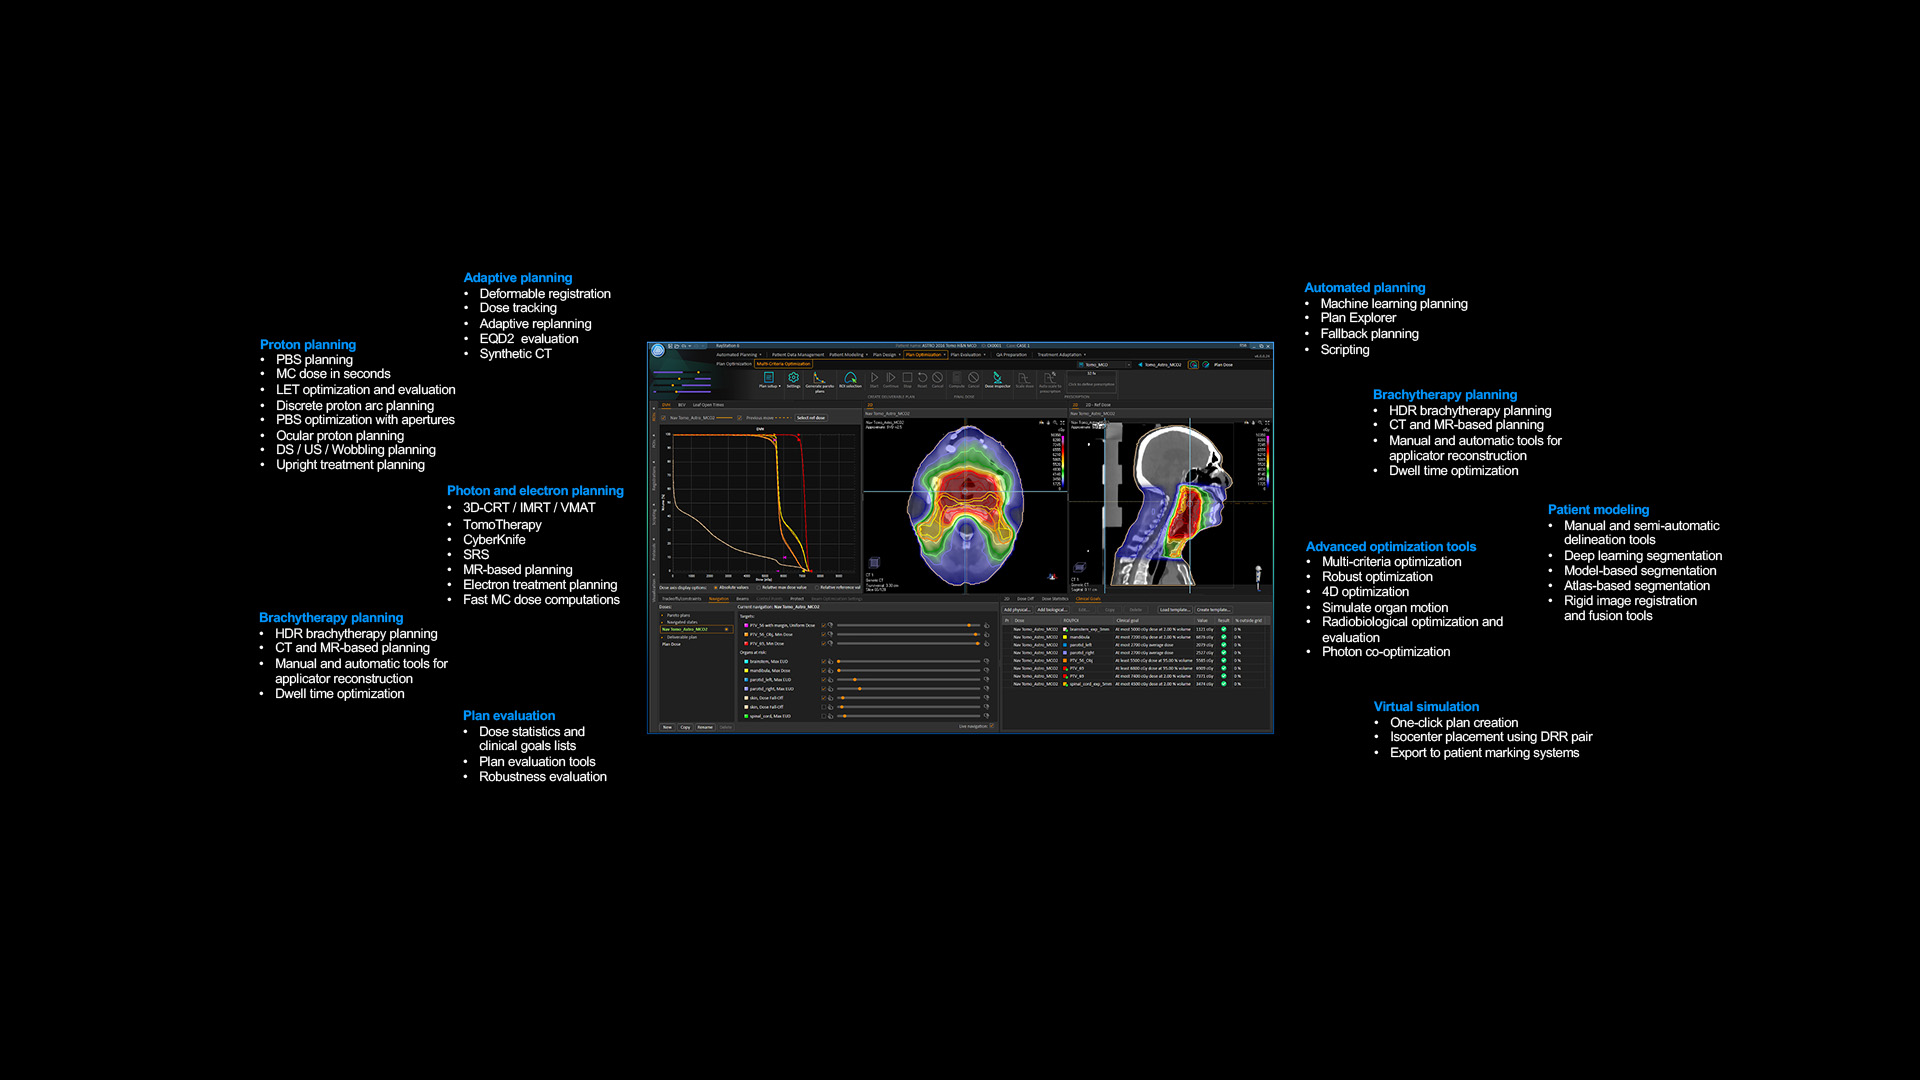Click the Continue playback-style icon
1920x1080 pixels.
(x=891, y=378)
